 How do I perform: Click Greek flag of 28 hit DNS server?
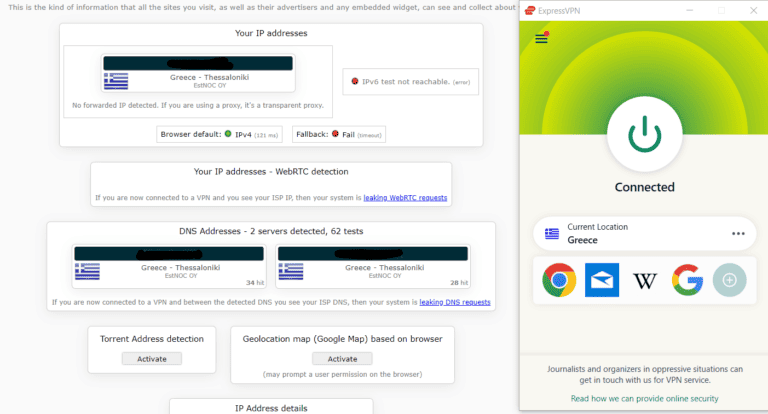(x=291, y=271)
